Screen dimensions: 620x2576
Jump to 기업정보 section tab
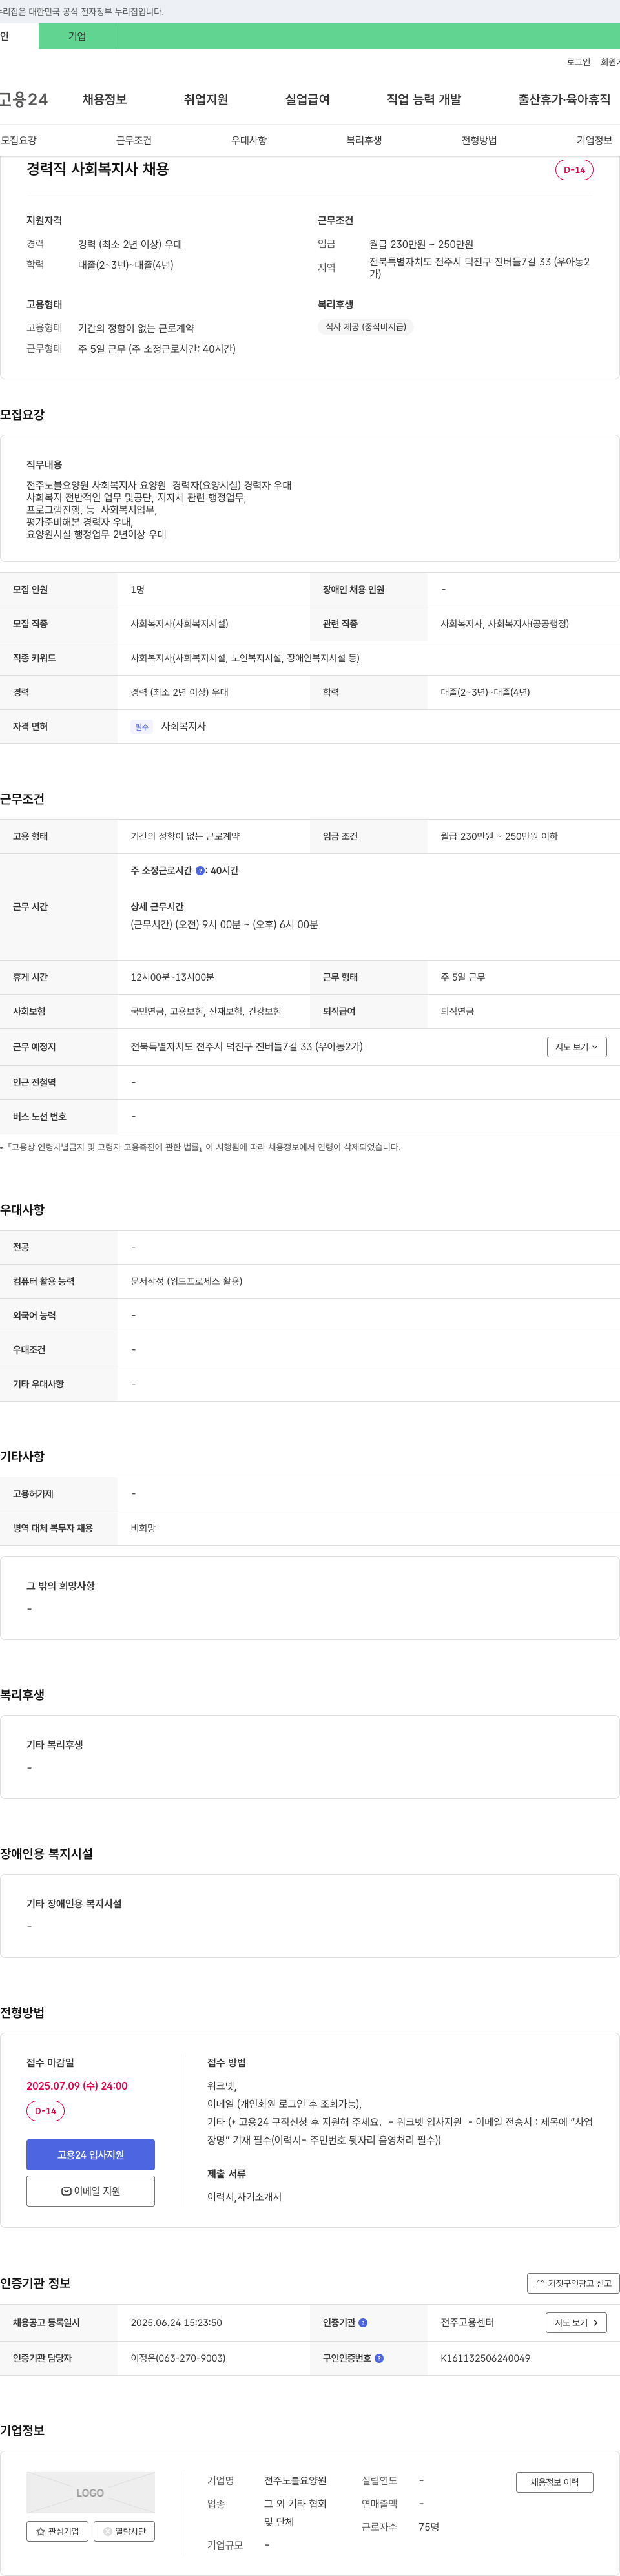[594, 140]
